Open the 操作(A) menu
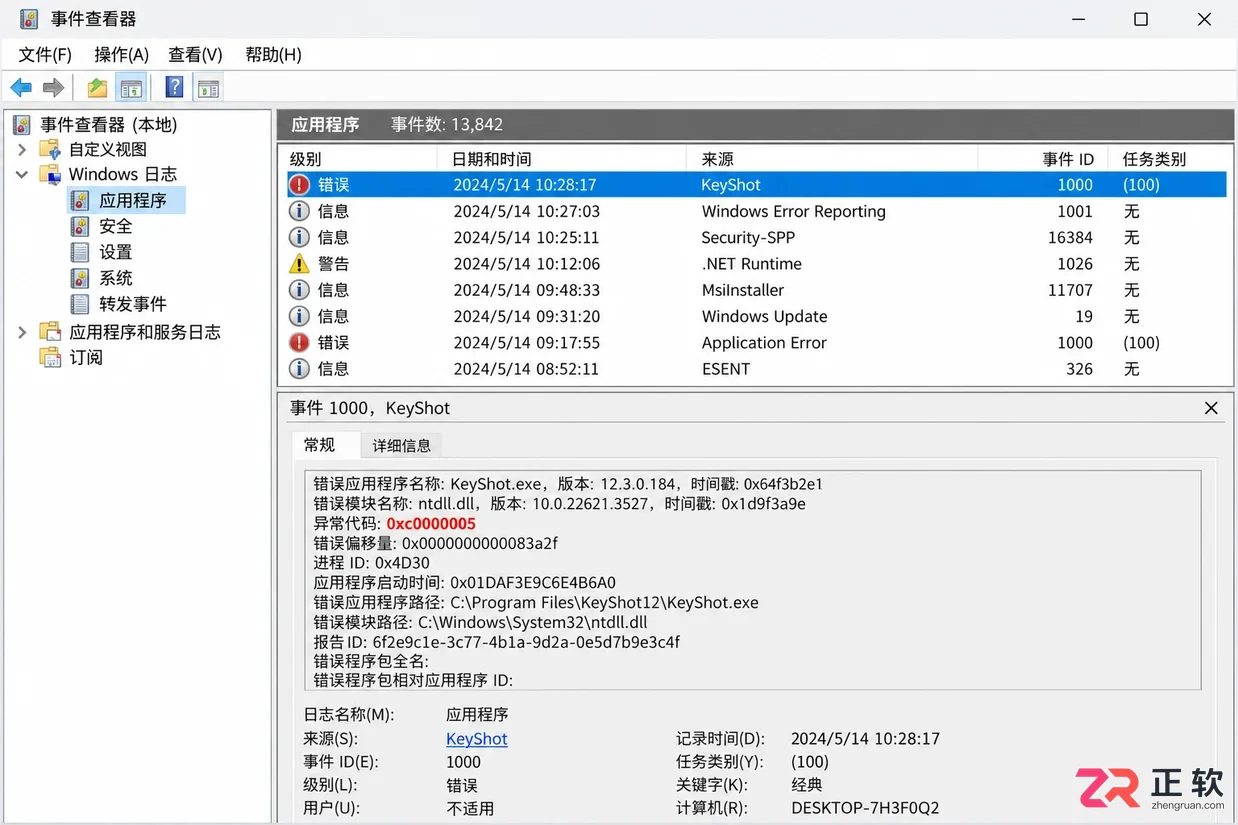The width and height of the screenshot is (1238, 825). pyautogui.click(x=121, y=55)
